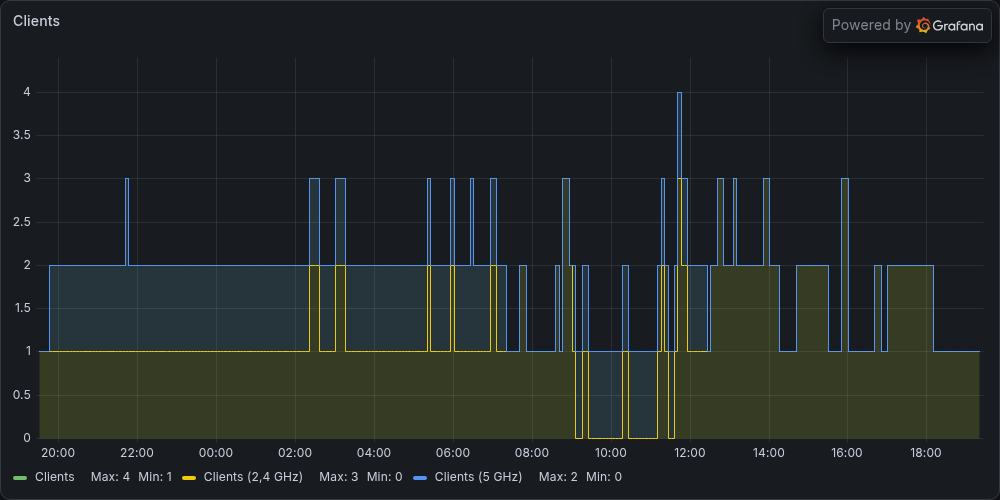Select the Clients legend series label
The width and height of the screenshot is (1000, 500).
click(x=55, y=477)
